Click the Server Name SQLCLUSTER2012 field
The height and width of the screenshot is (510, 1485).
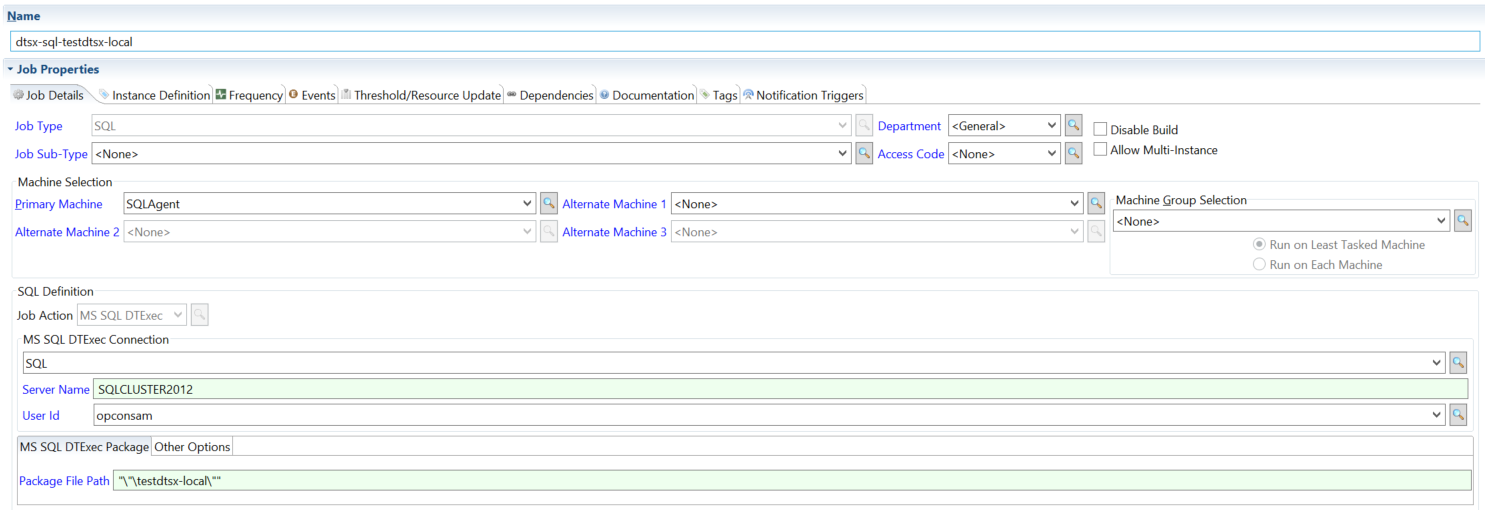coord(780,389)
